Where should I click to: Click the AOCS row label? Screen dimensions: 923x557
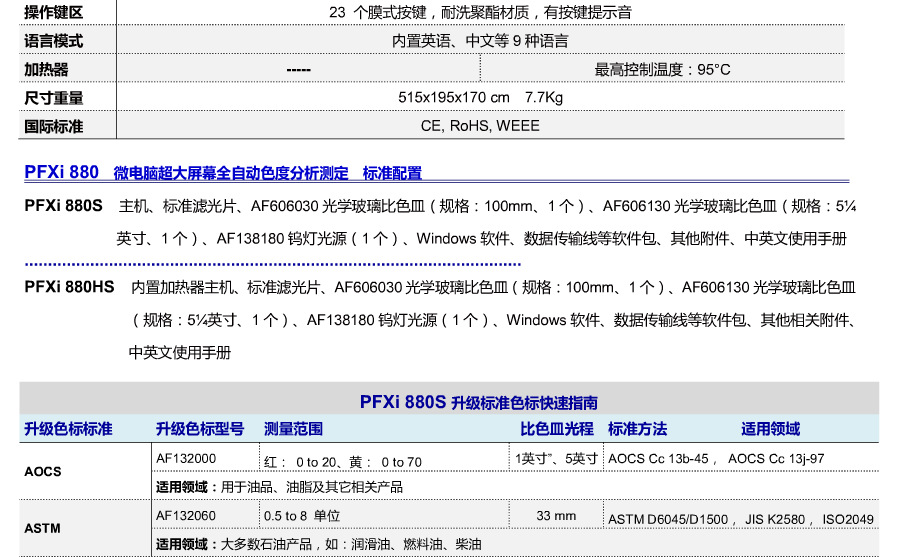coord(42,472)
